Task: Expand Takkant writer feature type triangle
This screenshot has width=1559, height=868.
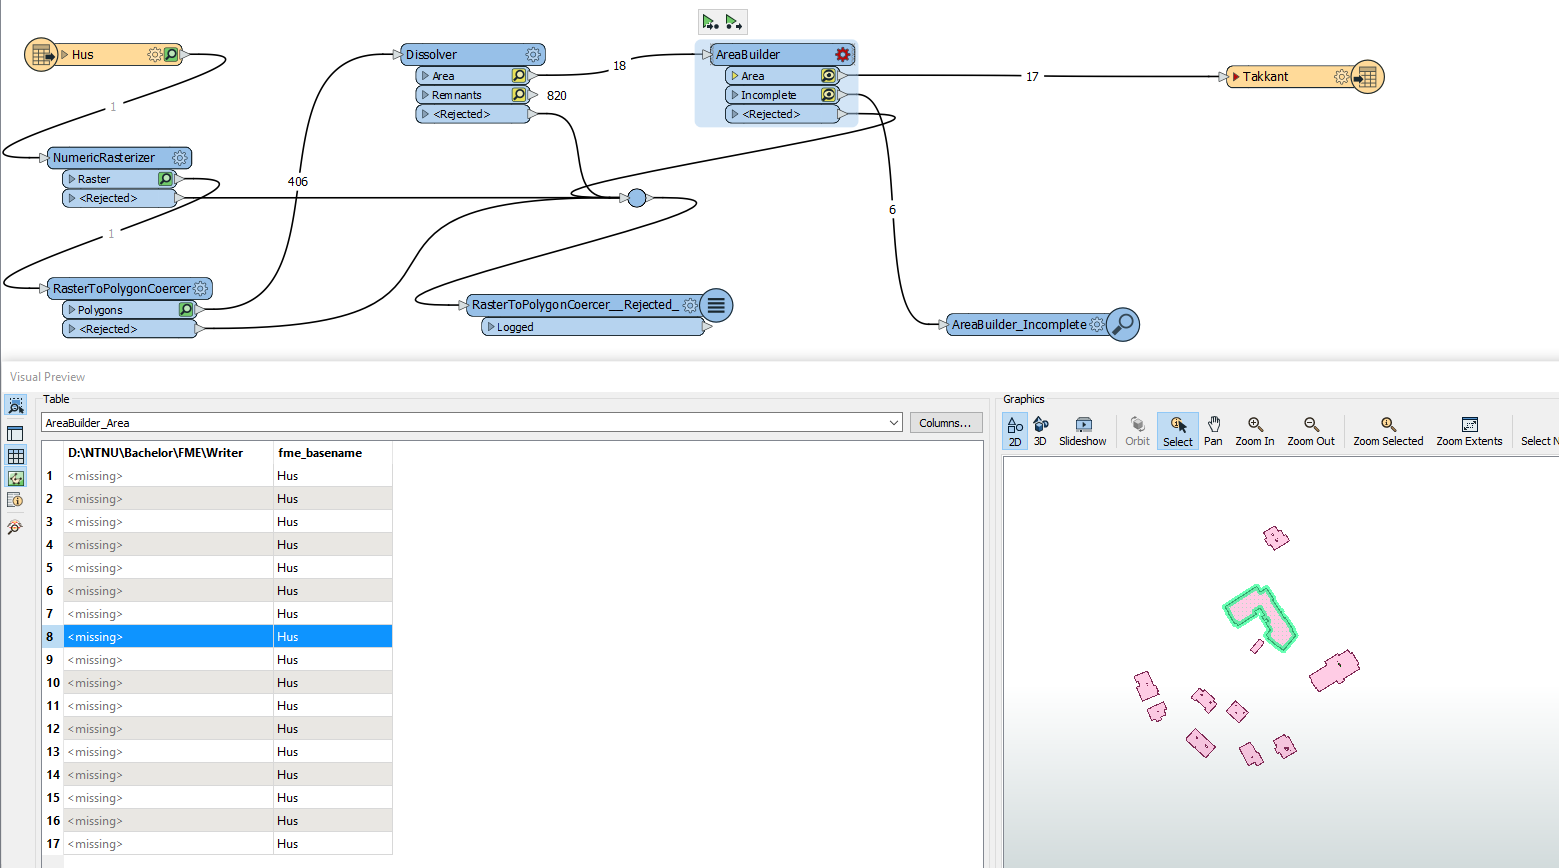Action: pyautogui.click(x=1236, y=77)
